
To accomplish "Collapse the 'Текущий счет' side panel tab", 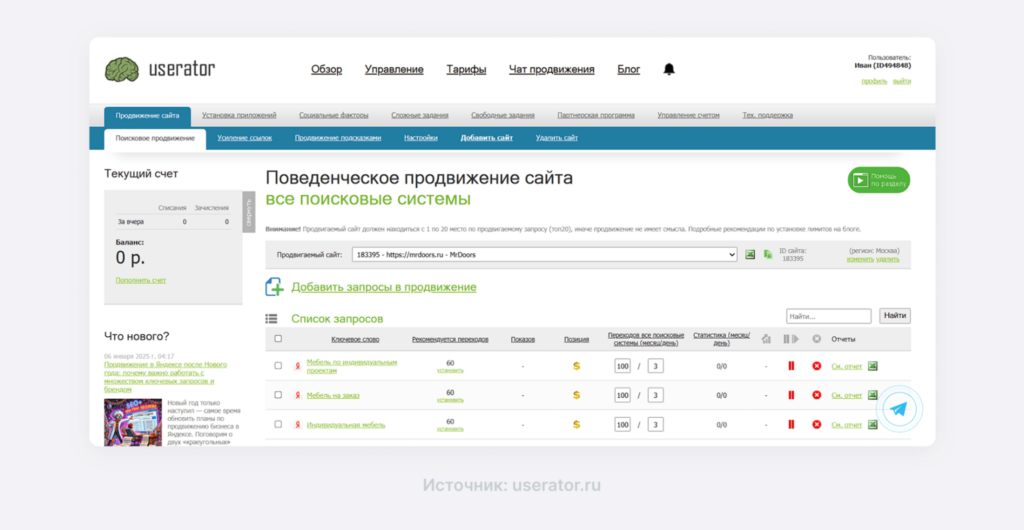I will click(248, 214).
